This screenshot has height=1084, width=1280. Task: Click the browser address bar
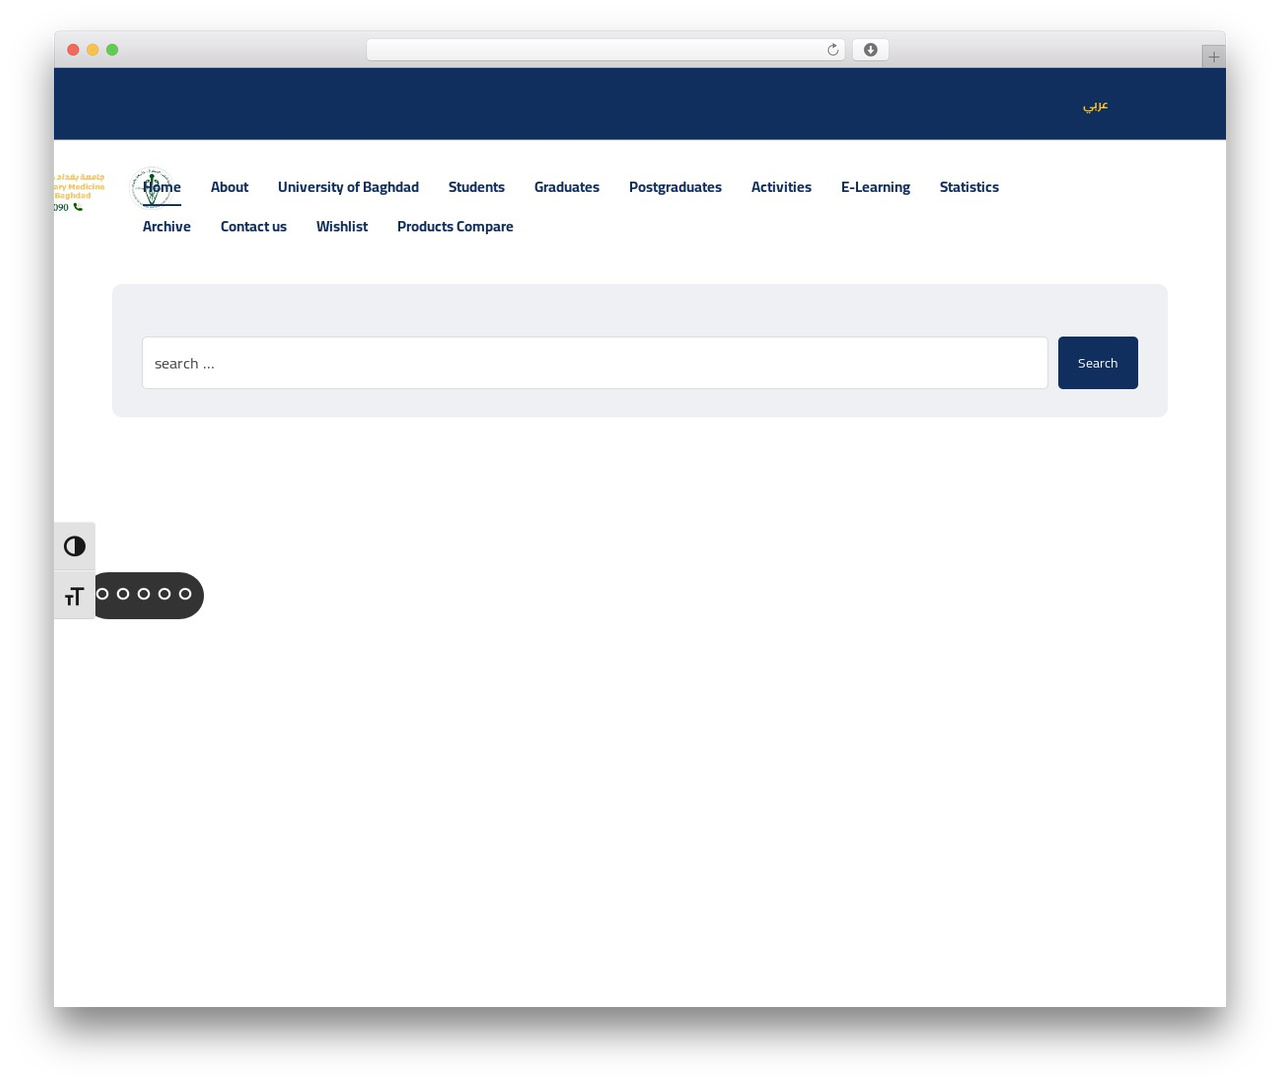605,50
